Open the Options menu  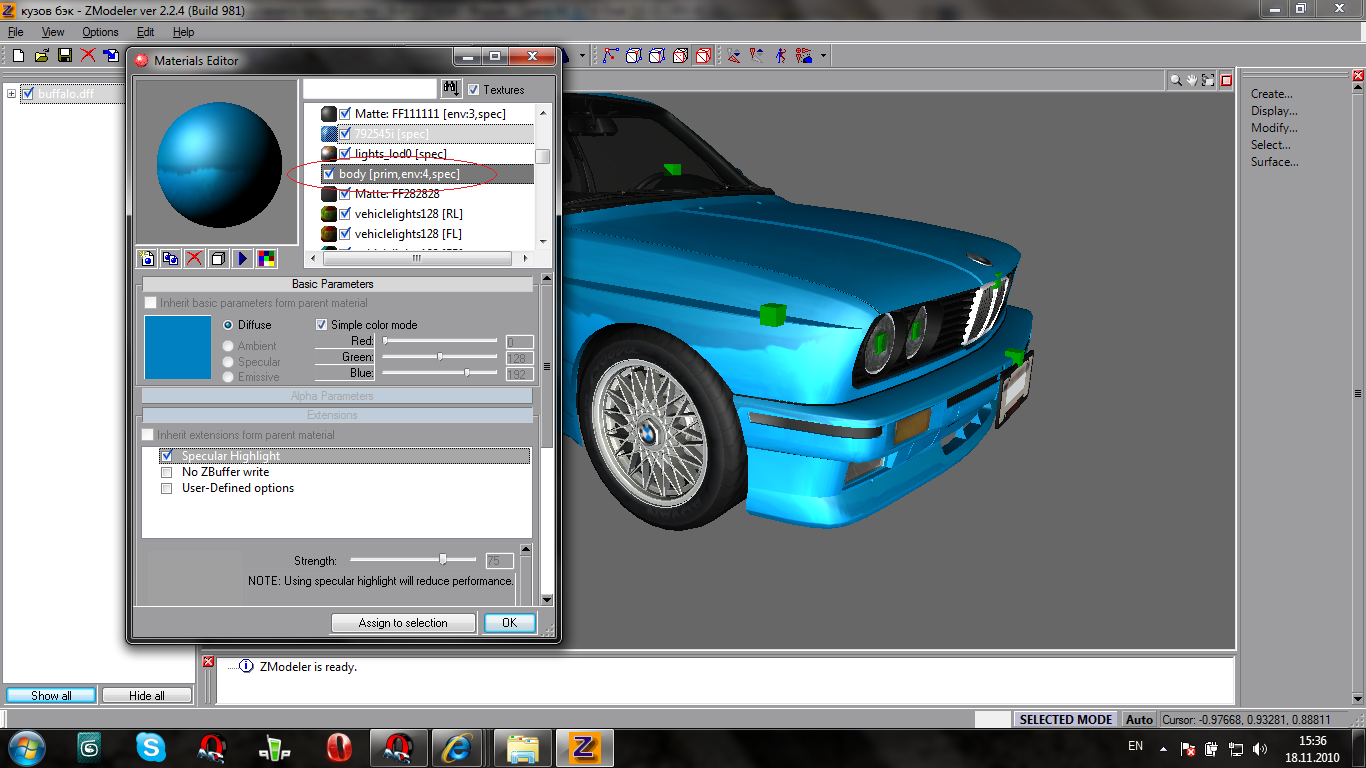tap(100, 32)
